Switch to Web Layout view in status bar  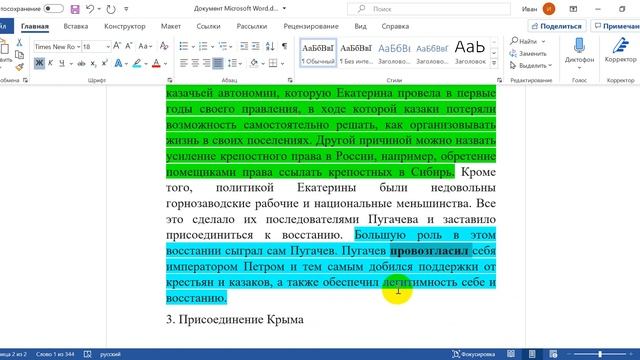click(x=553, y=354)
